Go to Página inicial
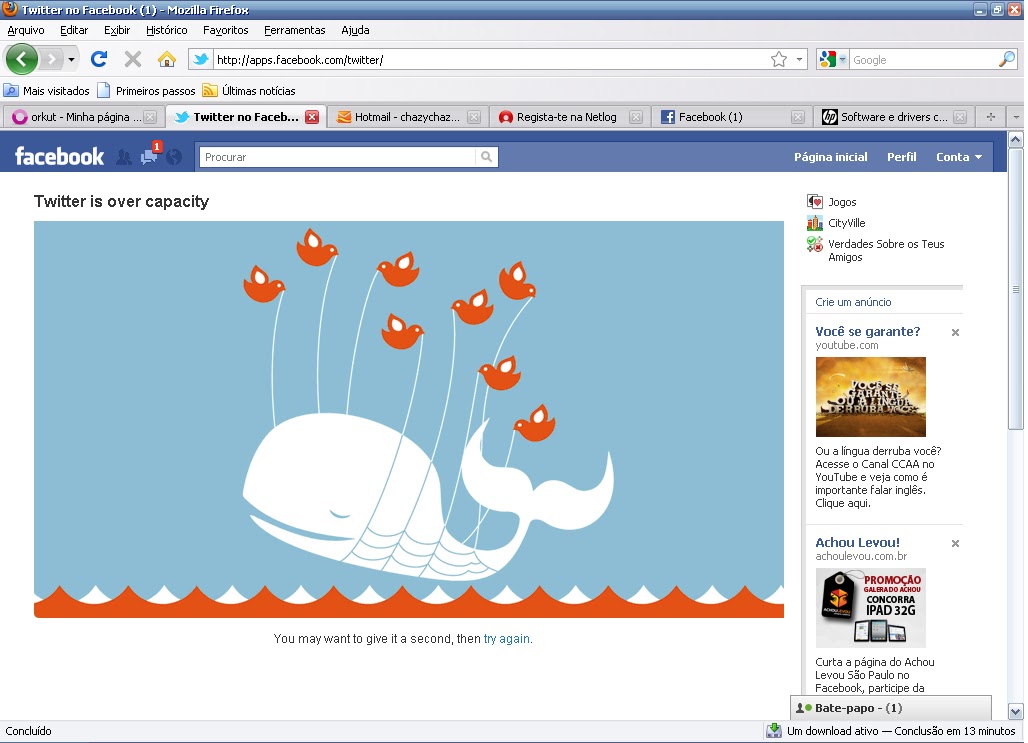Viewport: 1028px width, 743px height. pyautogui.click(x=830, y=157)
